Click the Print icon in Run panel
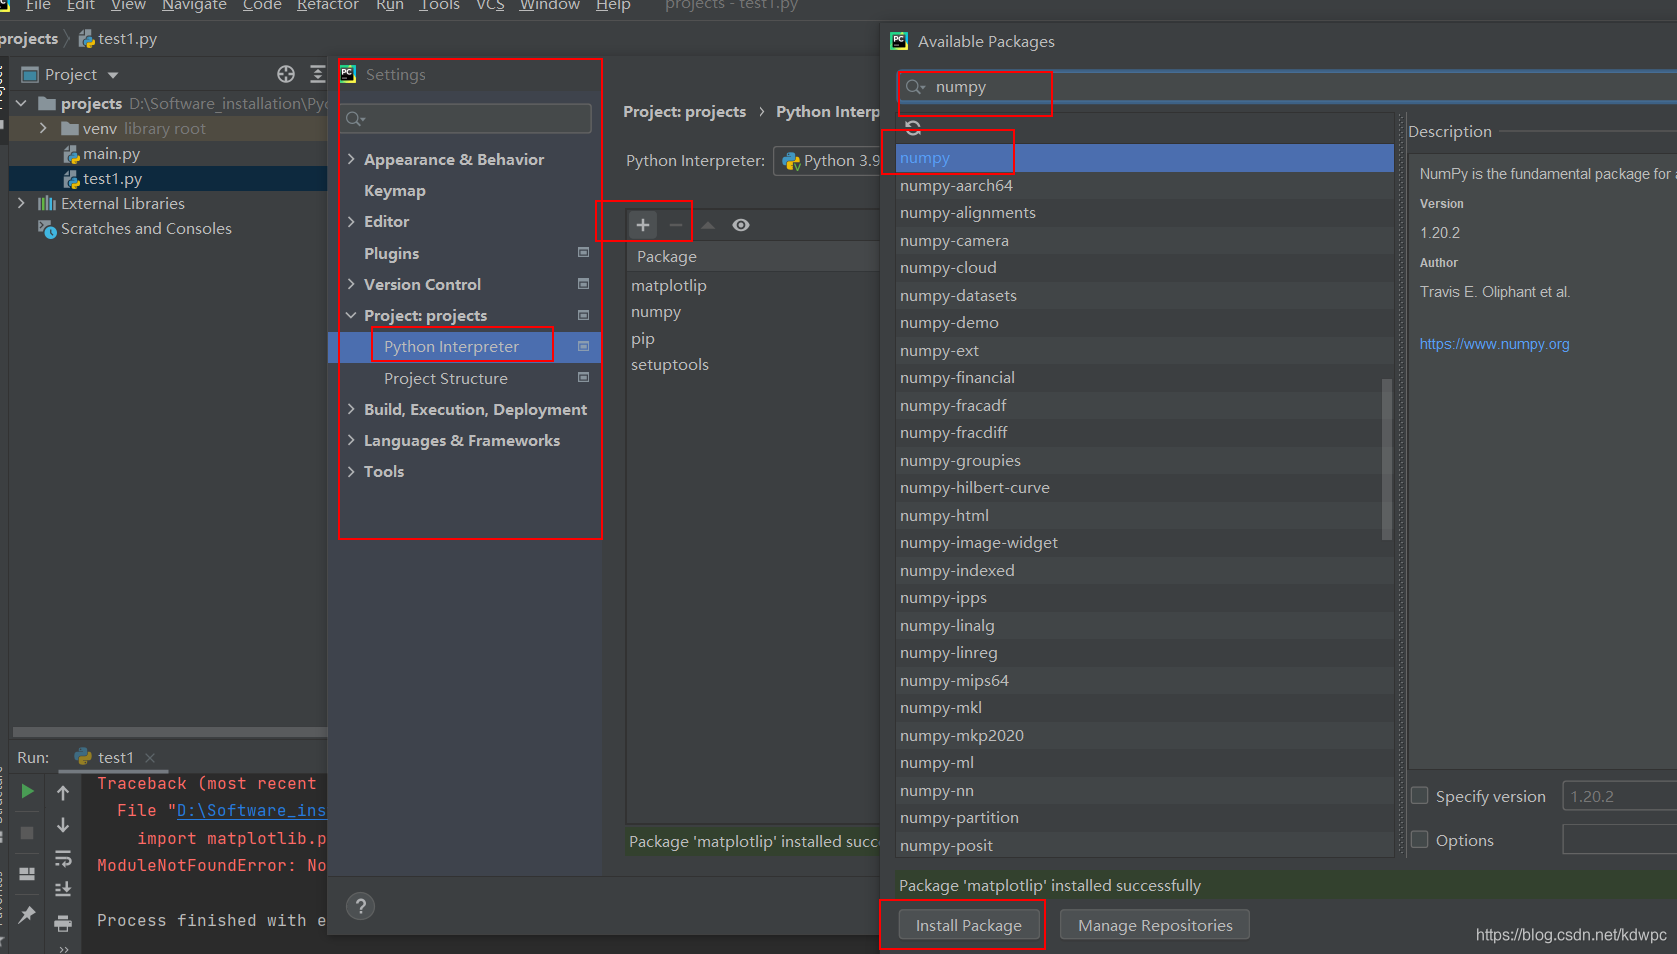This screenshot has width=1677, height=954. tap(63, 922)
